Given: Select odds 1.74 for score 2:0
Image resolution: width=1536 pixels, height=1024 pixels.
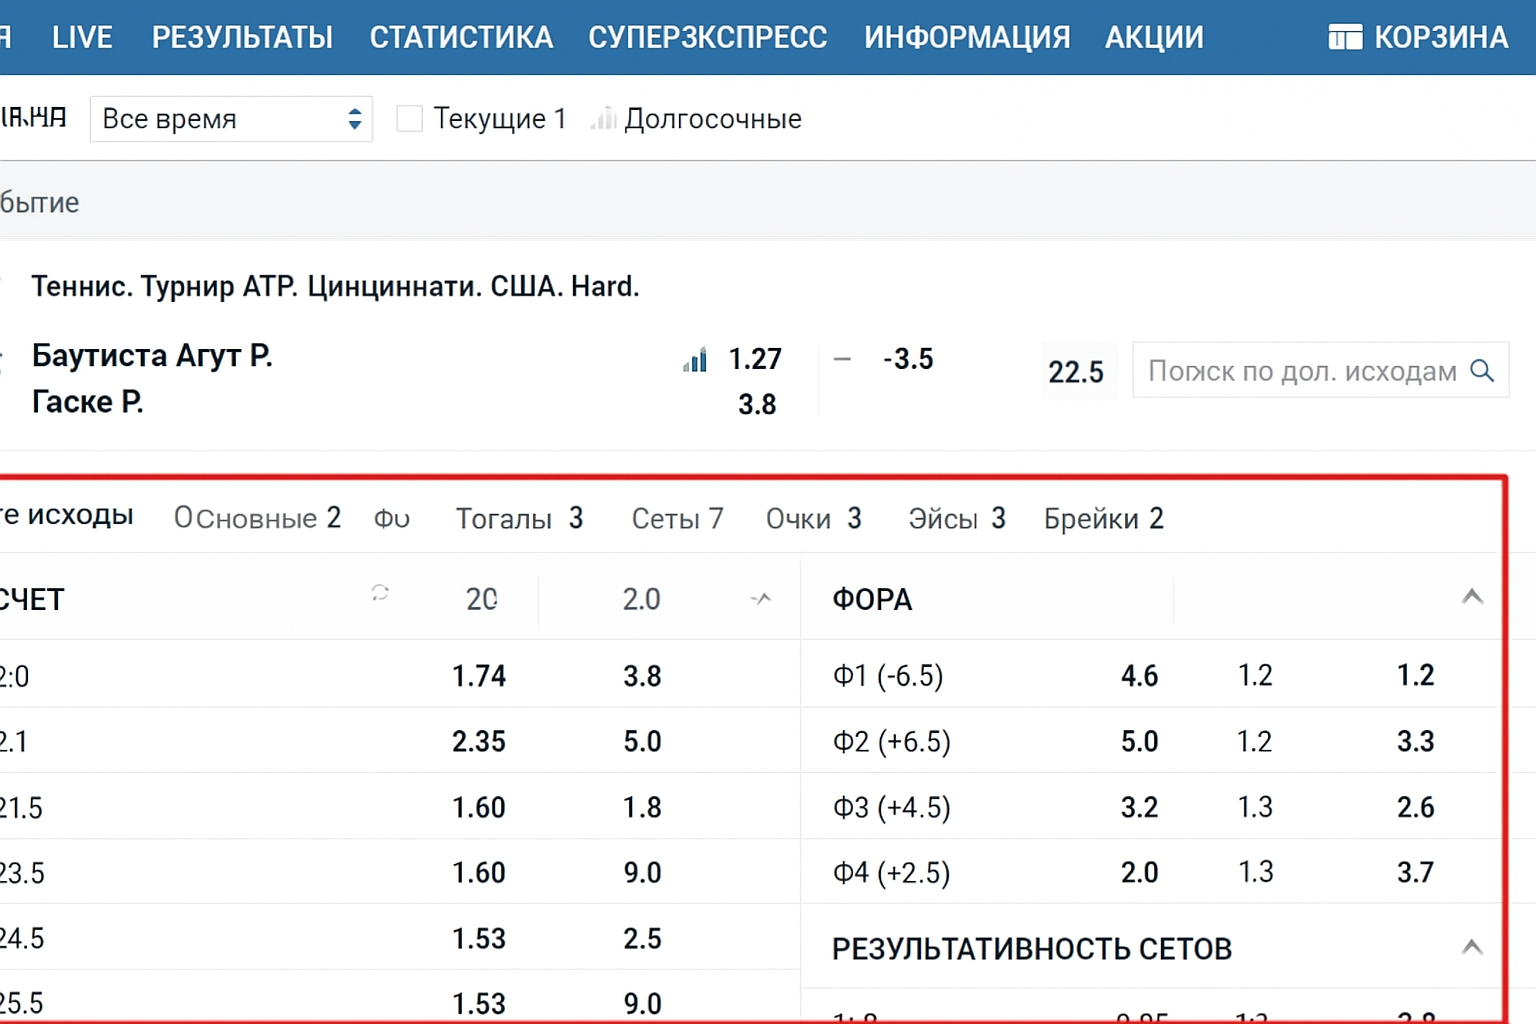Looking at the screenshot, I should click(x=479, y=676).
